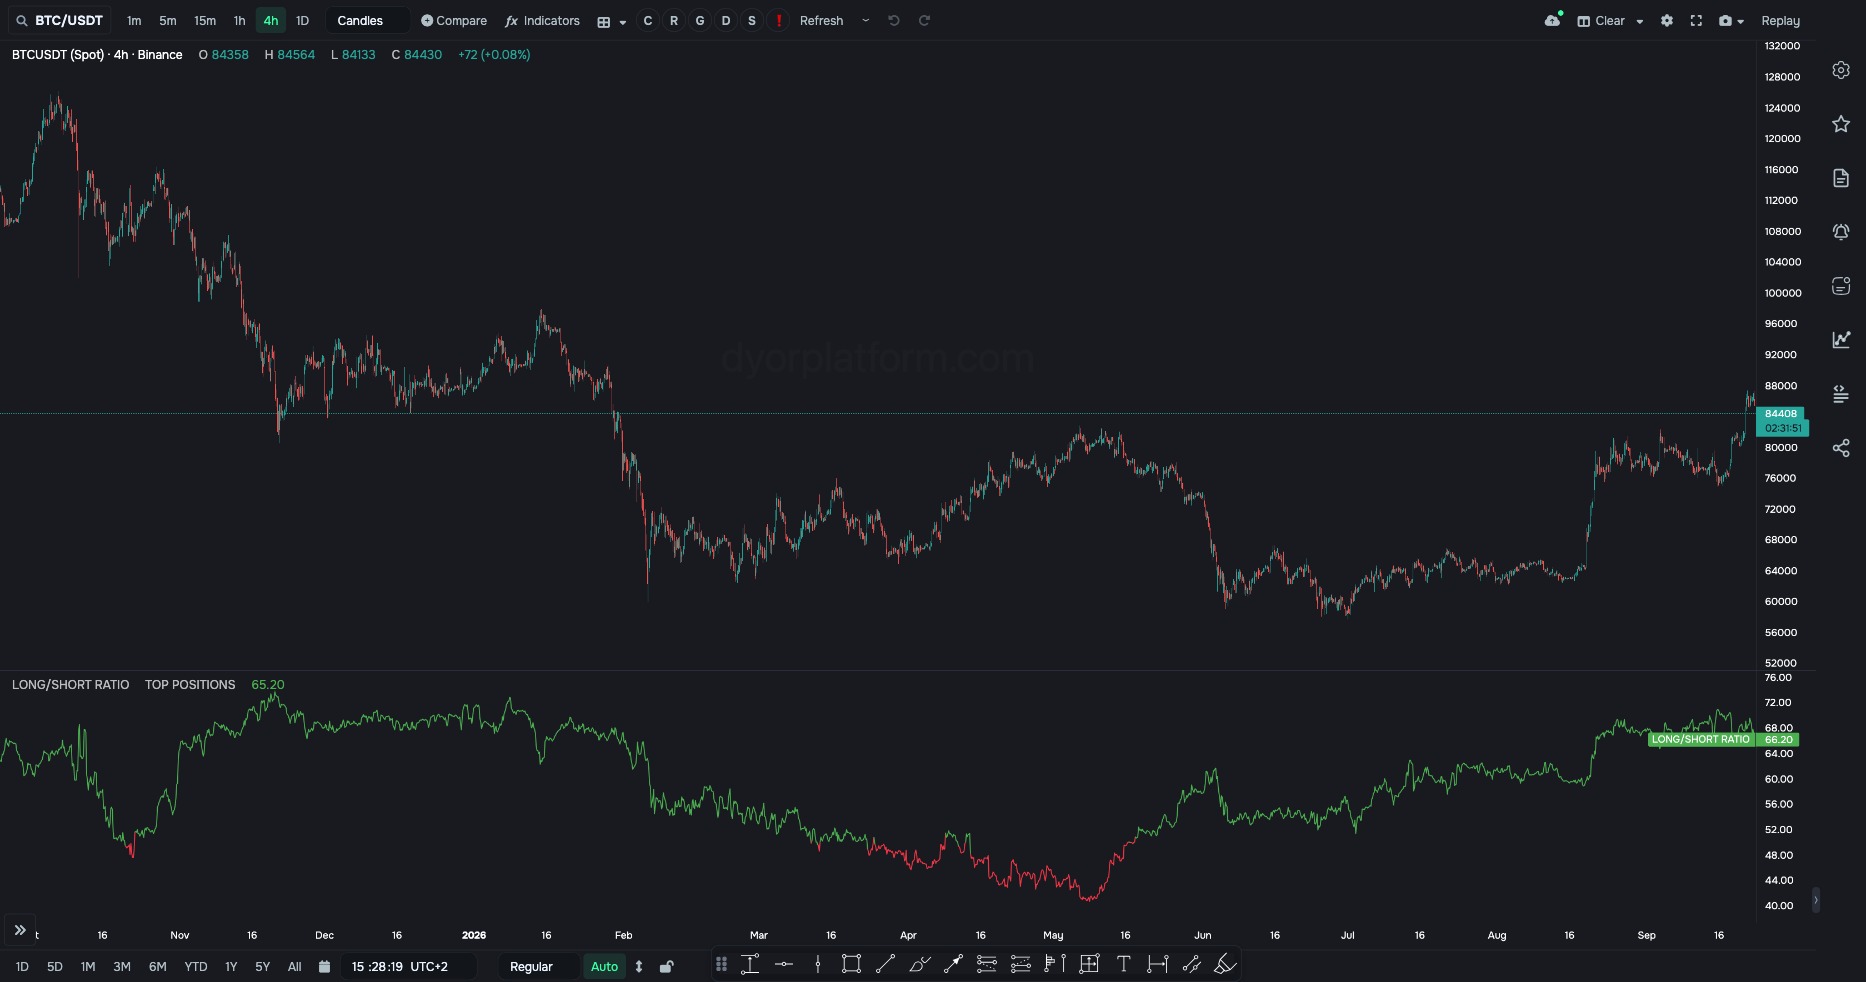Click the Refresh button
This screenshot has height=982, width=1866.
821,20
